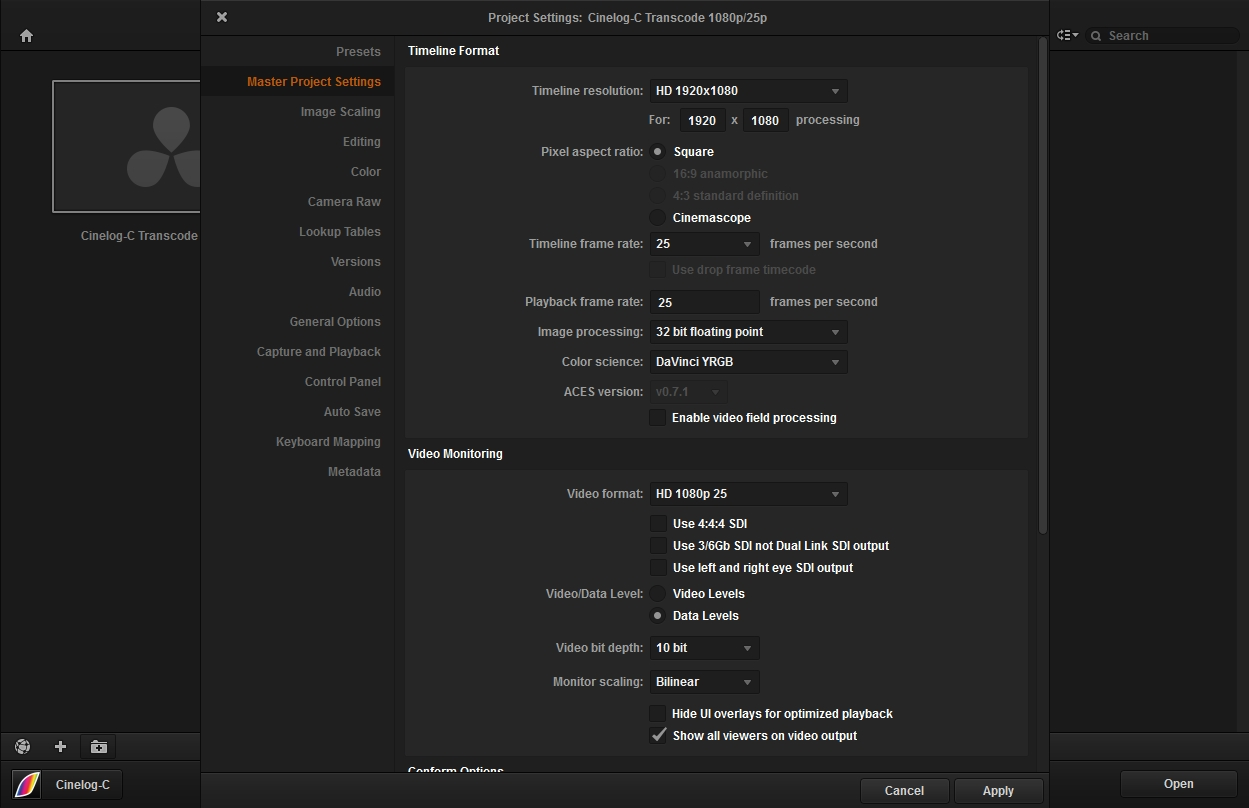
Task: Open the Timeline frame rate dropdown
Action: click(x=704, y=244)
